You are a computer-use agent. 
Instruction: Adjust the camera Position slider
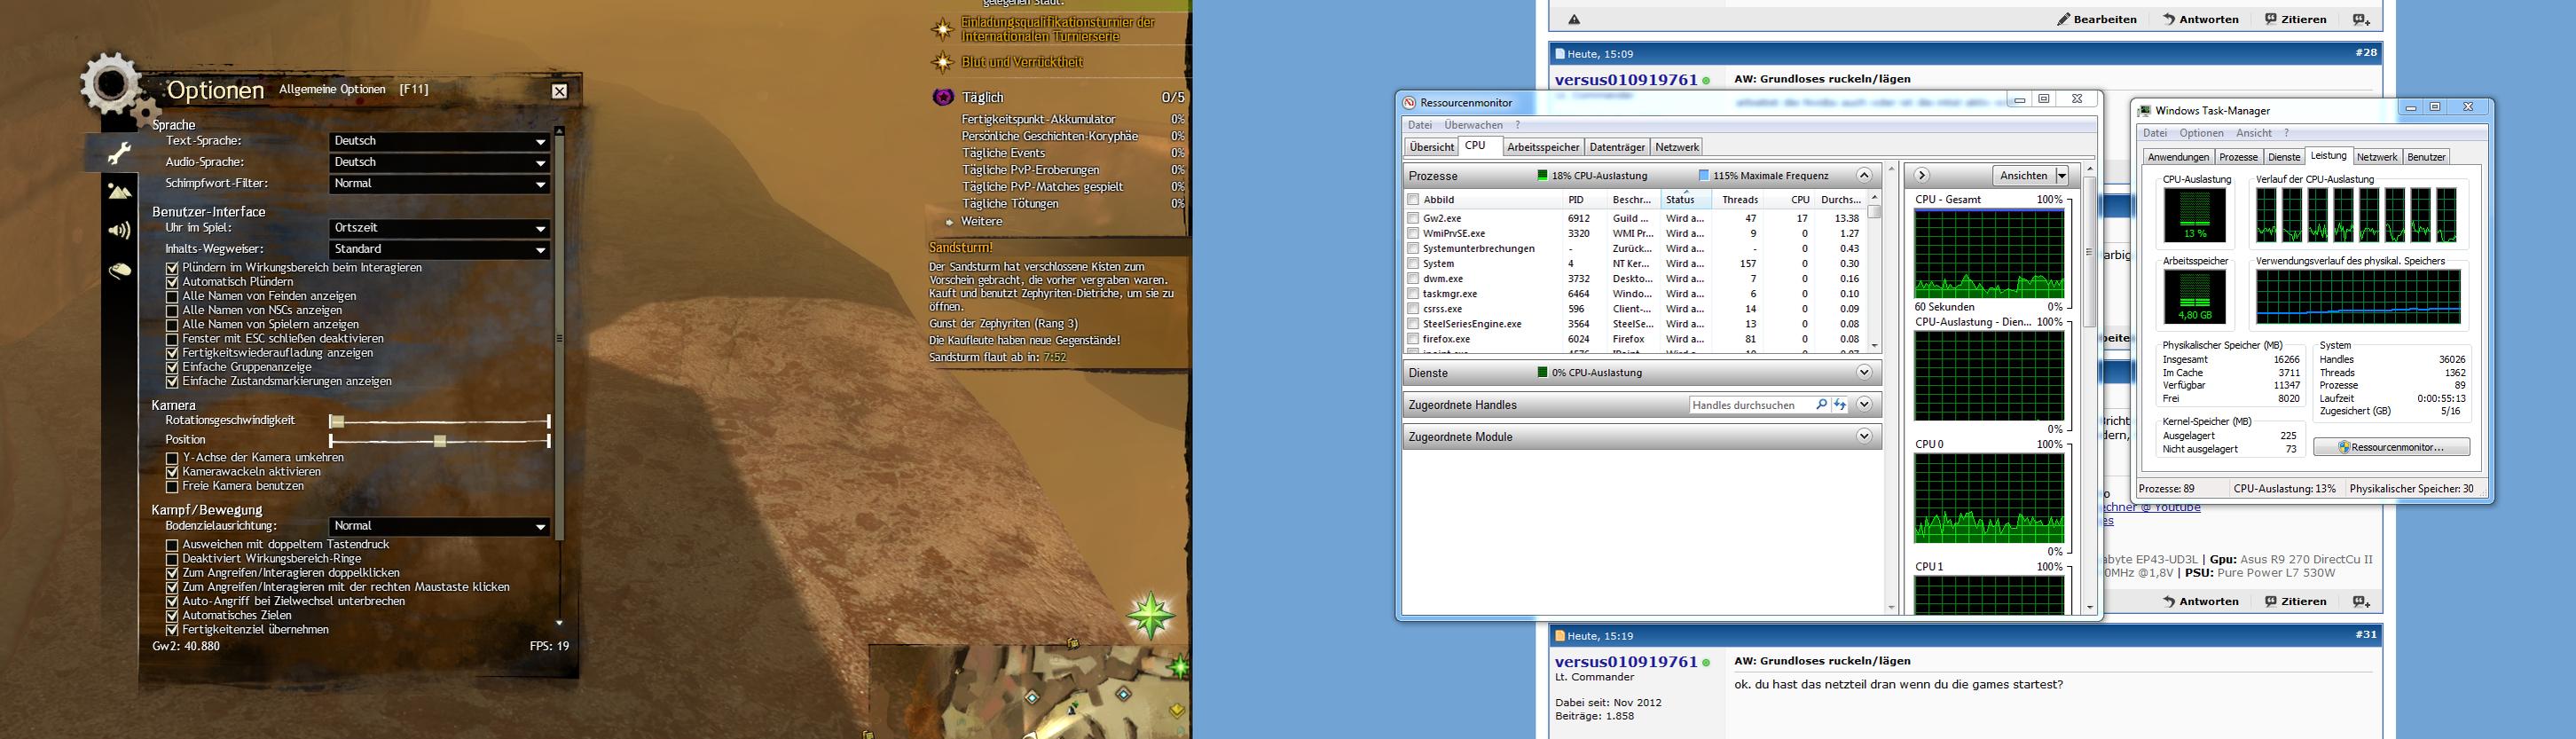pos(440,440)
